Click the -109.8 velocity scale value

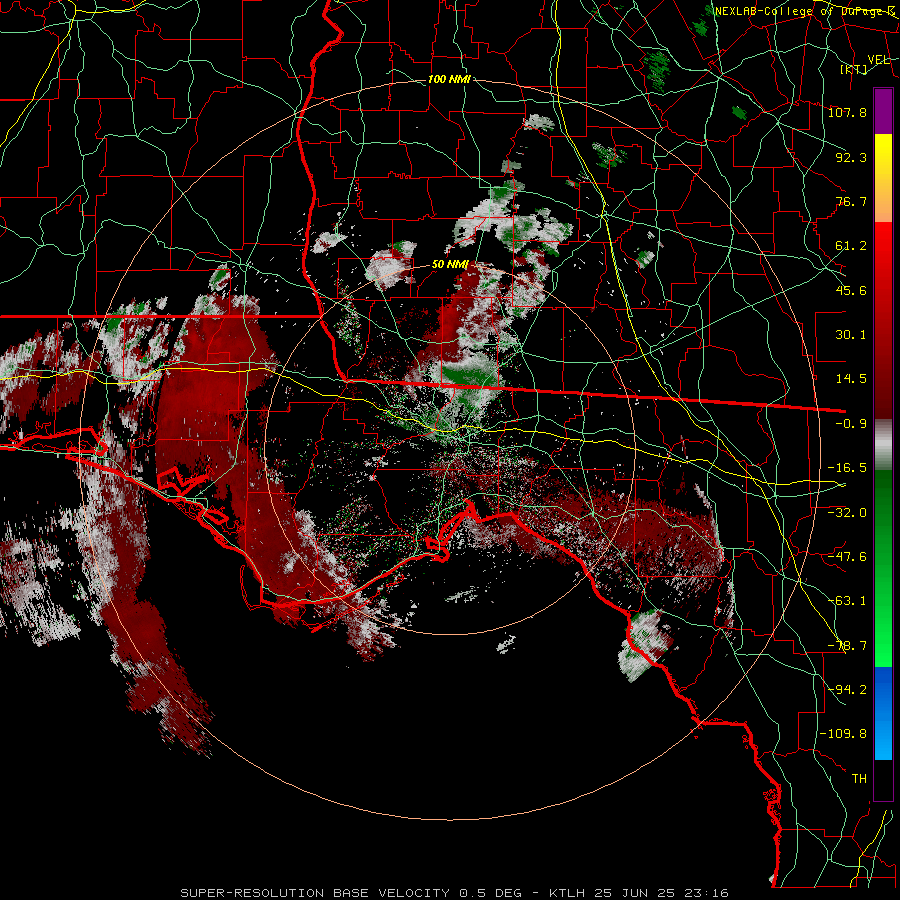pos(843,734)
